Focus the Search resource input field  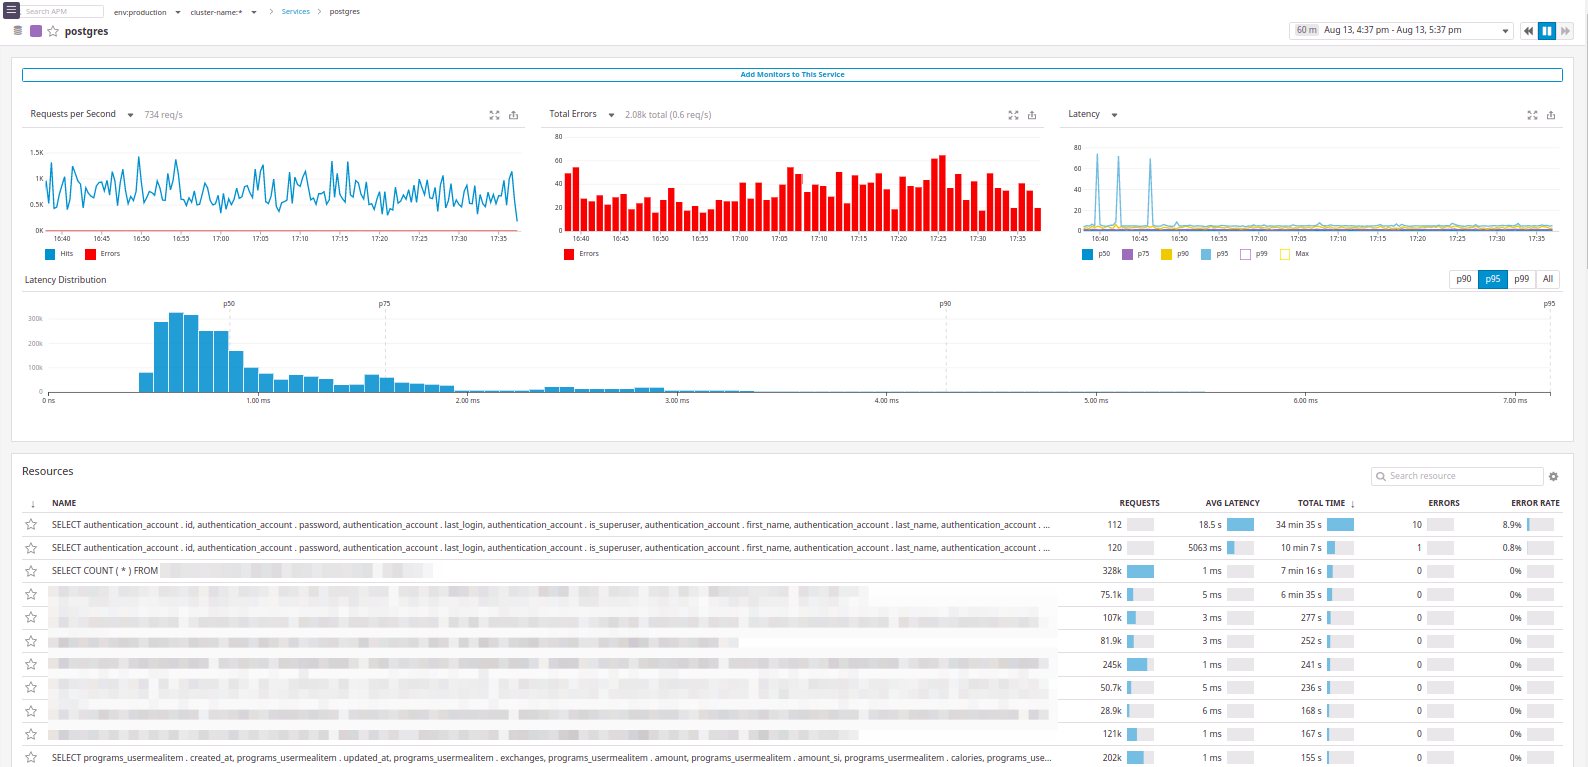coord(1457,476)
